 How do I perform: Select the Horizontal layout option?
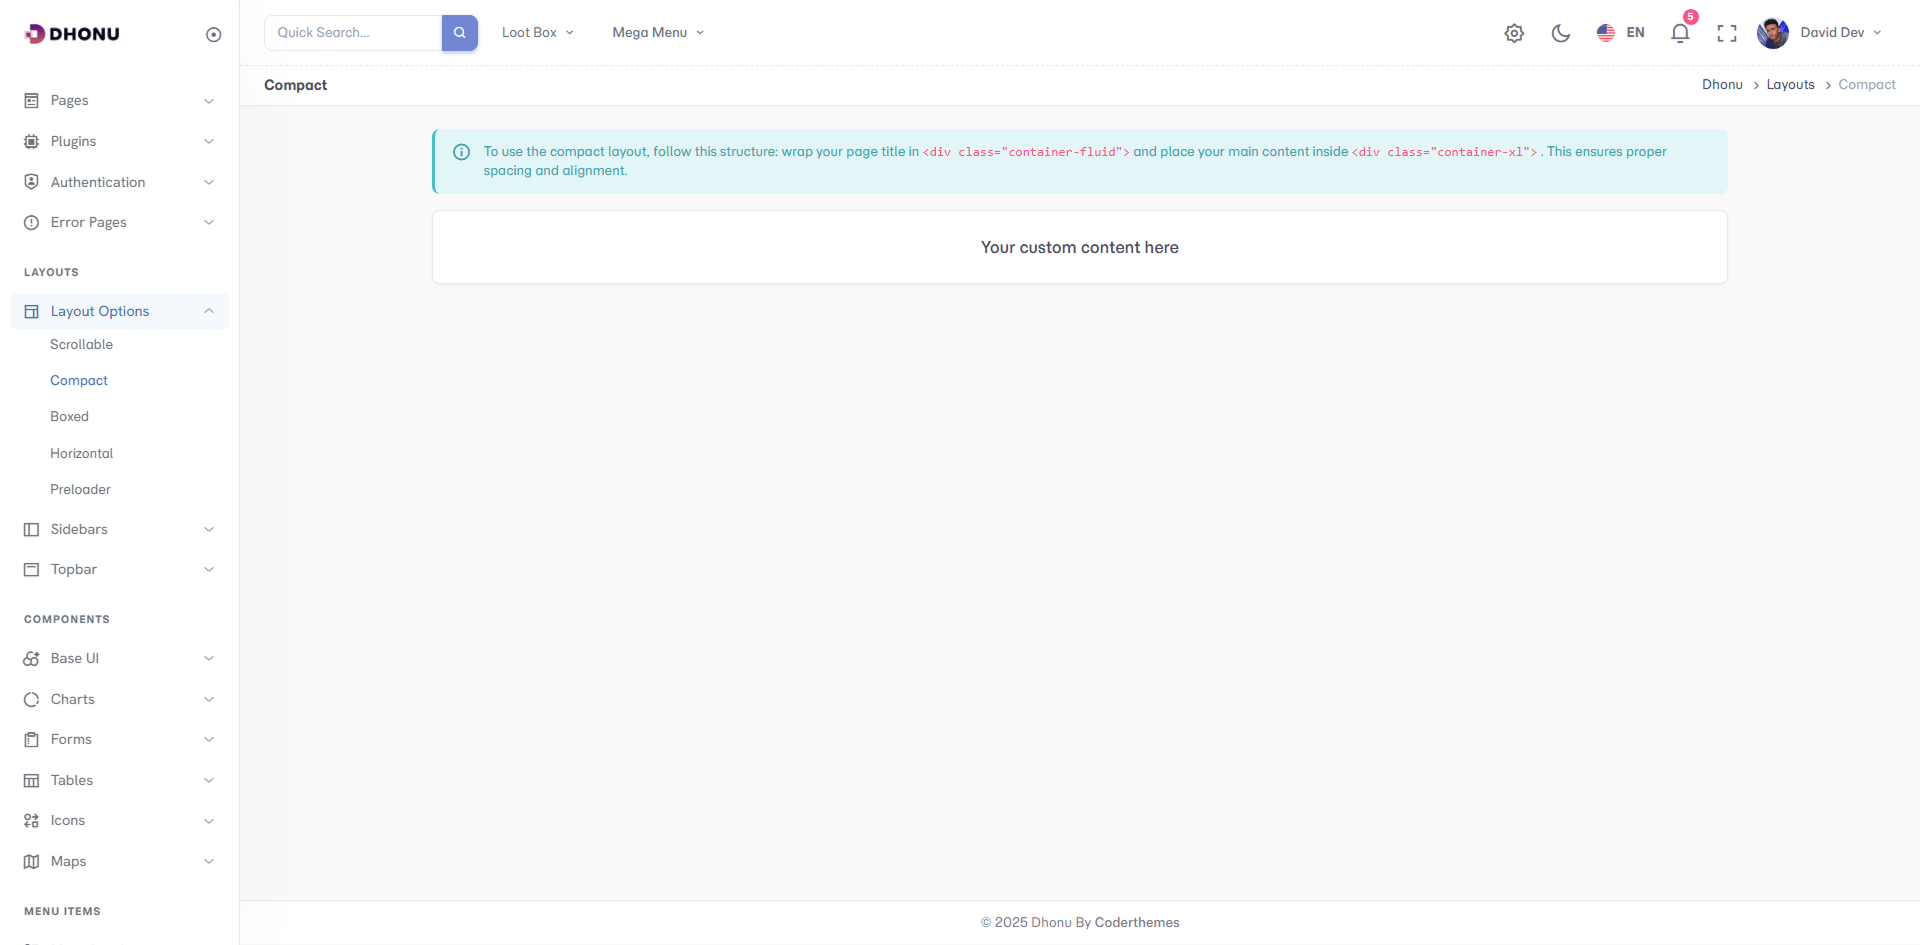(x=82, y=454)
